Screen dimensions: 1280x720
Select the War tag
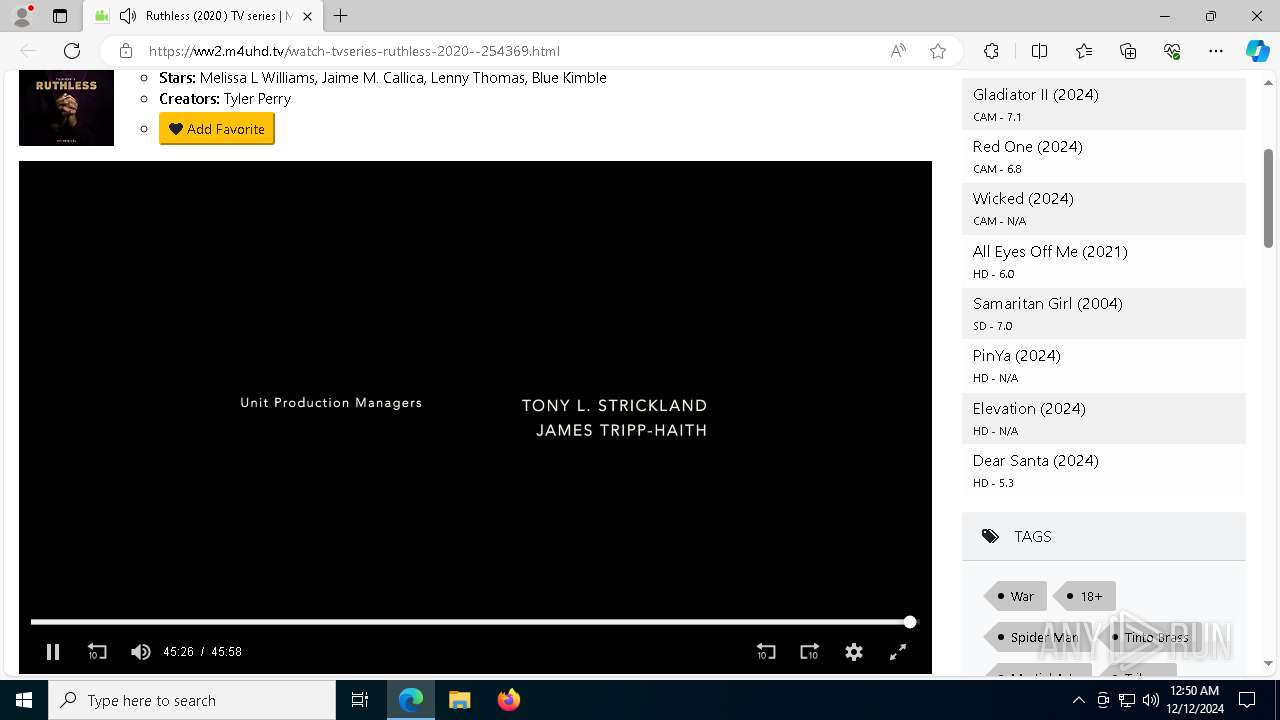coord(1016,596)
